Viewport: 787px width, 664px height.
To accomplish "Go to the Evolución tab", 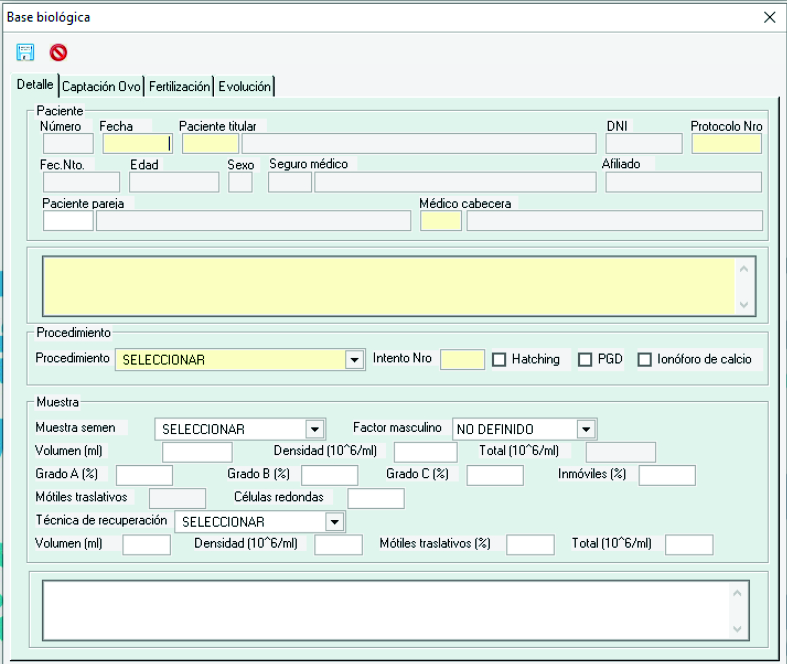I will click(x=245, y=87).
